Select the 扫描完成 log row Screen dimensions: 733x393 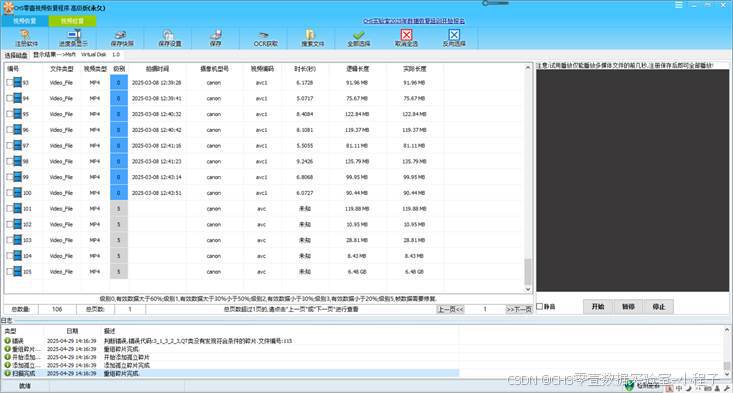(231, 373)
